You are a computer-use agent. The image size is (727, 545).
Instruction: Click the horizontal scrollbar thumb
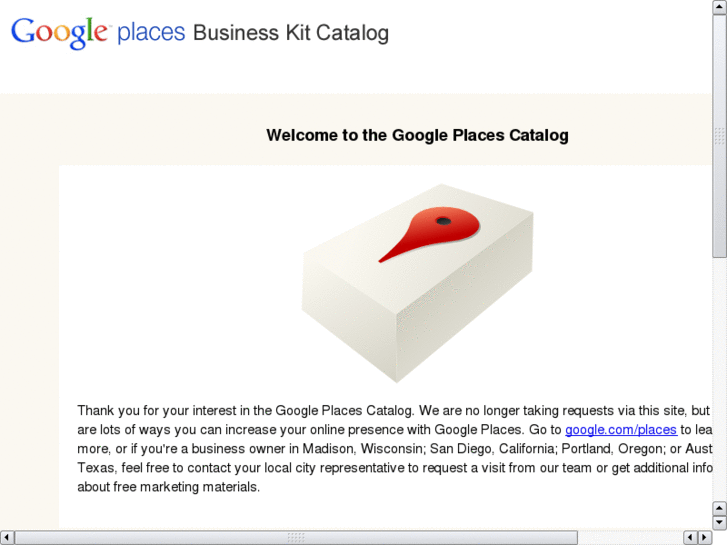(296, 537)
